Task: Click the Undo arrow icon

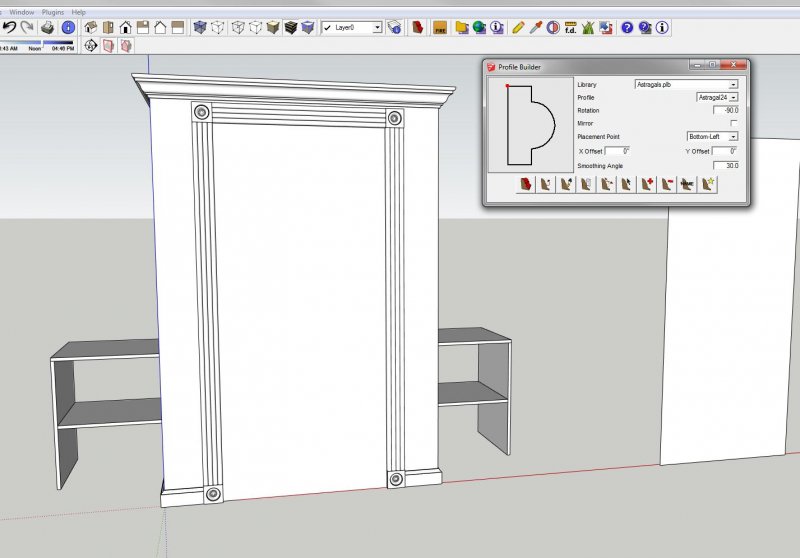Action: 9,27
